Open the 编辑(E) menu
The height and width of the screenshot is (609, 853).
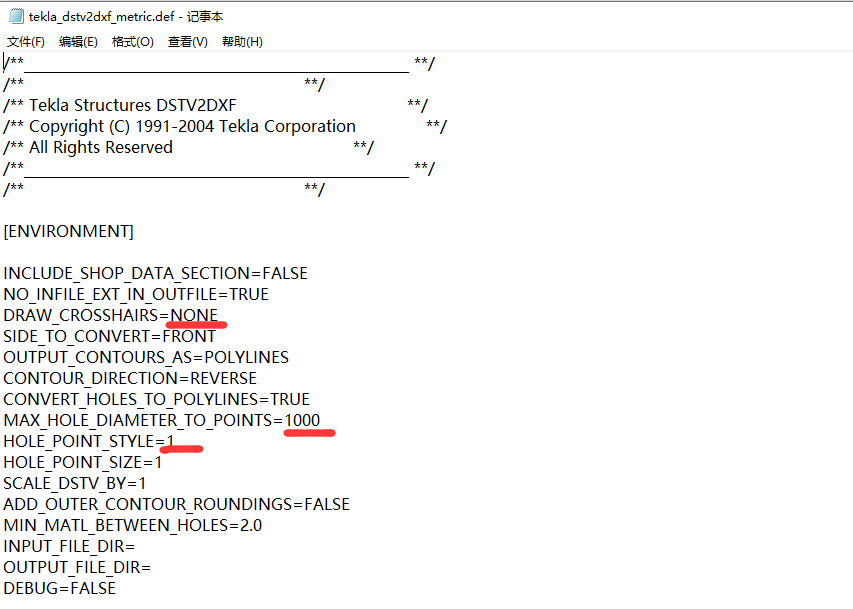(78, 42)
